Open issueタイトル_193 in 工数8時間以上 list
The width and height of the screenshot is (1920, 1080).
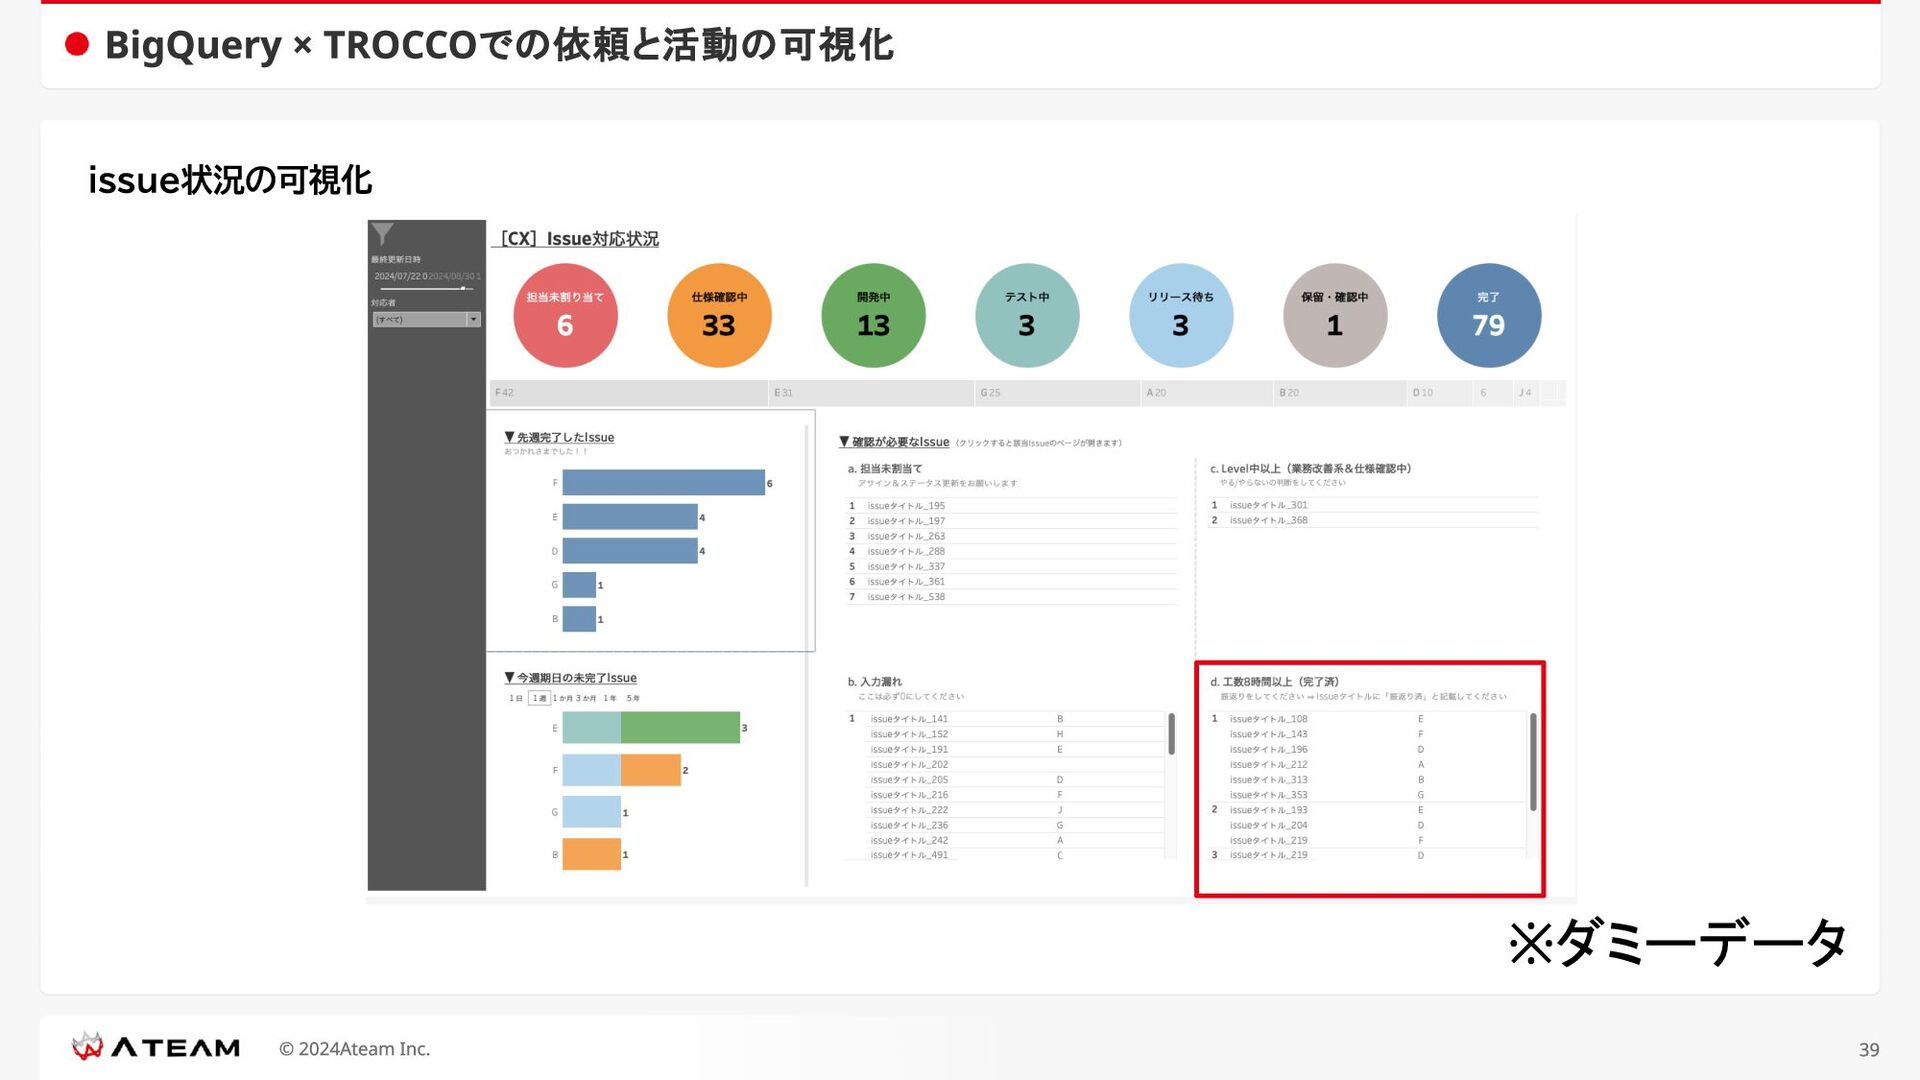tap(1268, 810)
